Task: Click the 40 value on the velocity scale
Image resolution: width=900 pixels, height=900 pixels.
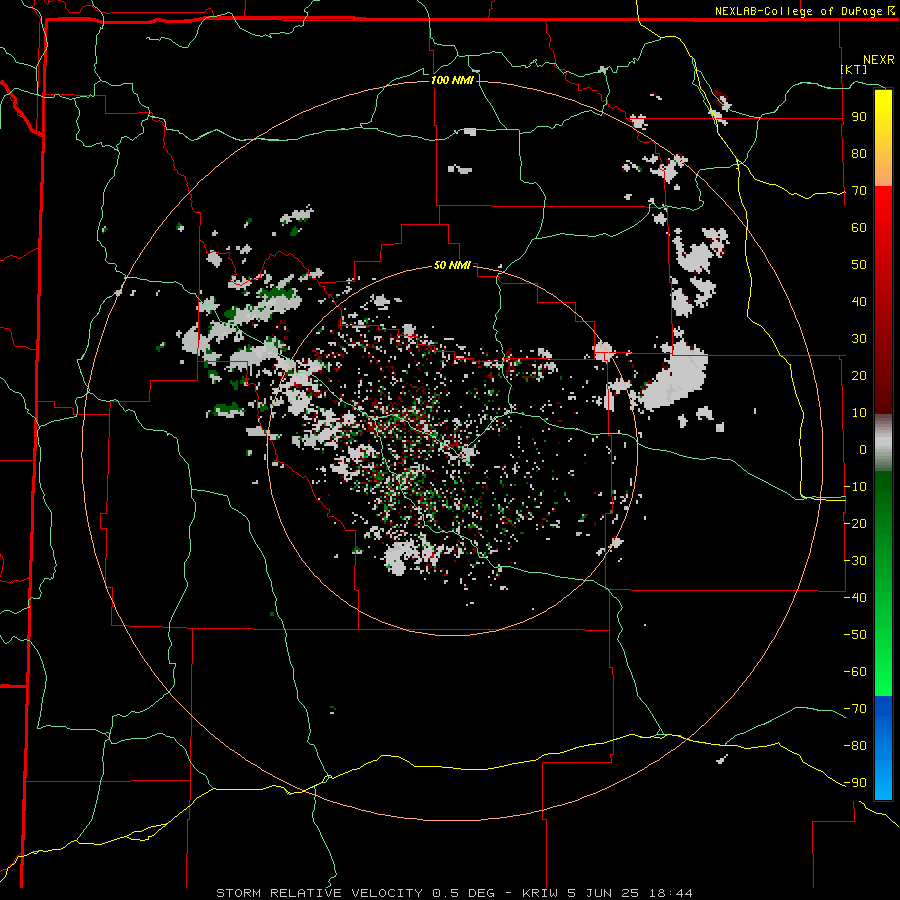Action: click(859, 301)
